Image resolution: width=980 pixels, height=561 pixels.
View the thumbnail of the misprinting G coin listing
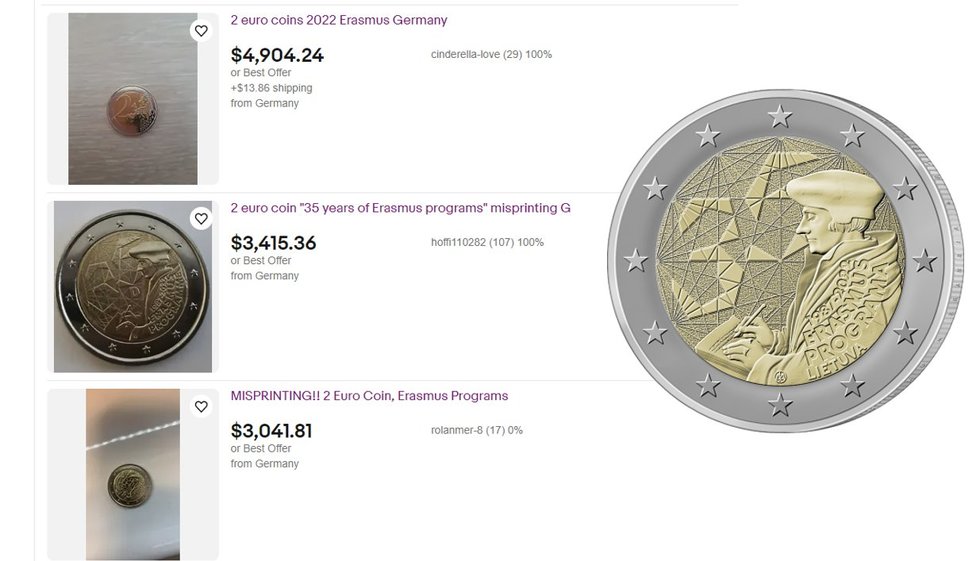[x=133, y=287]
